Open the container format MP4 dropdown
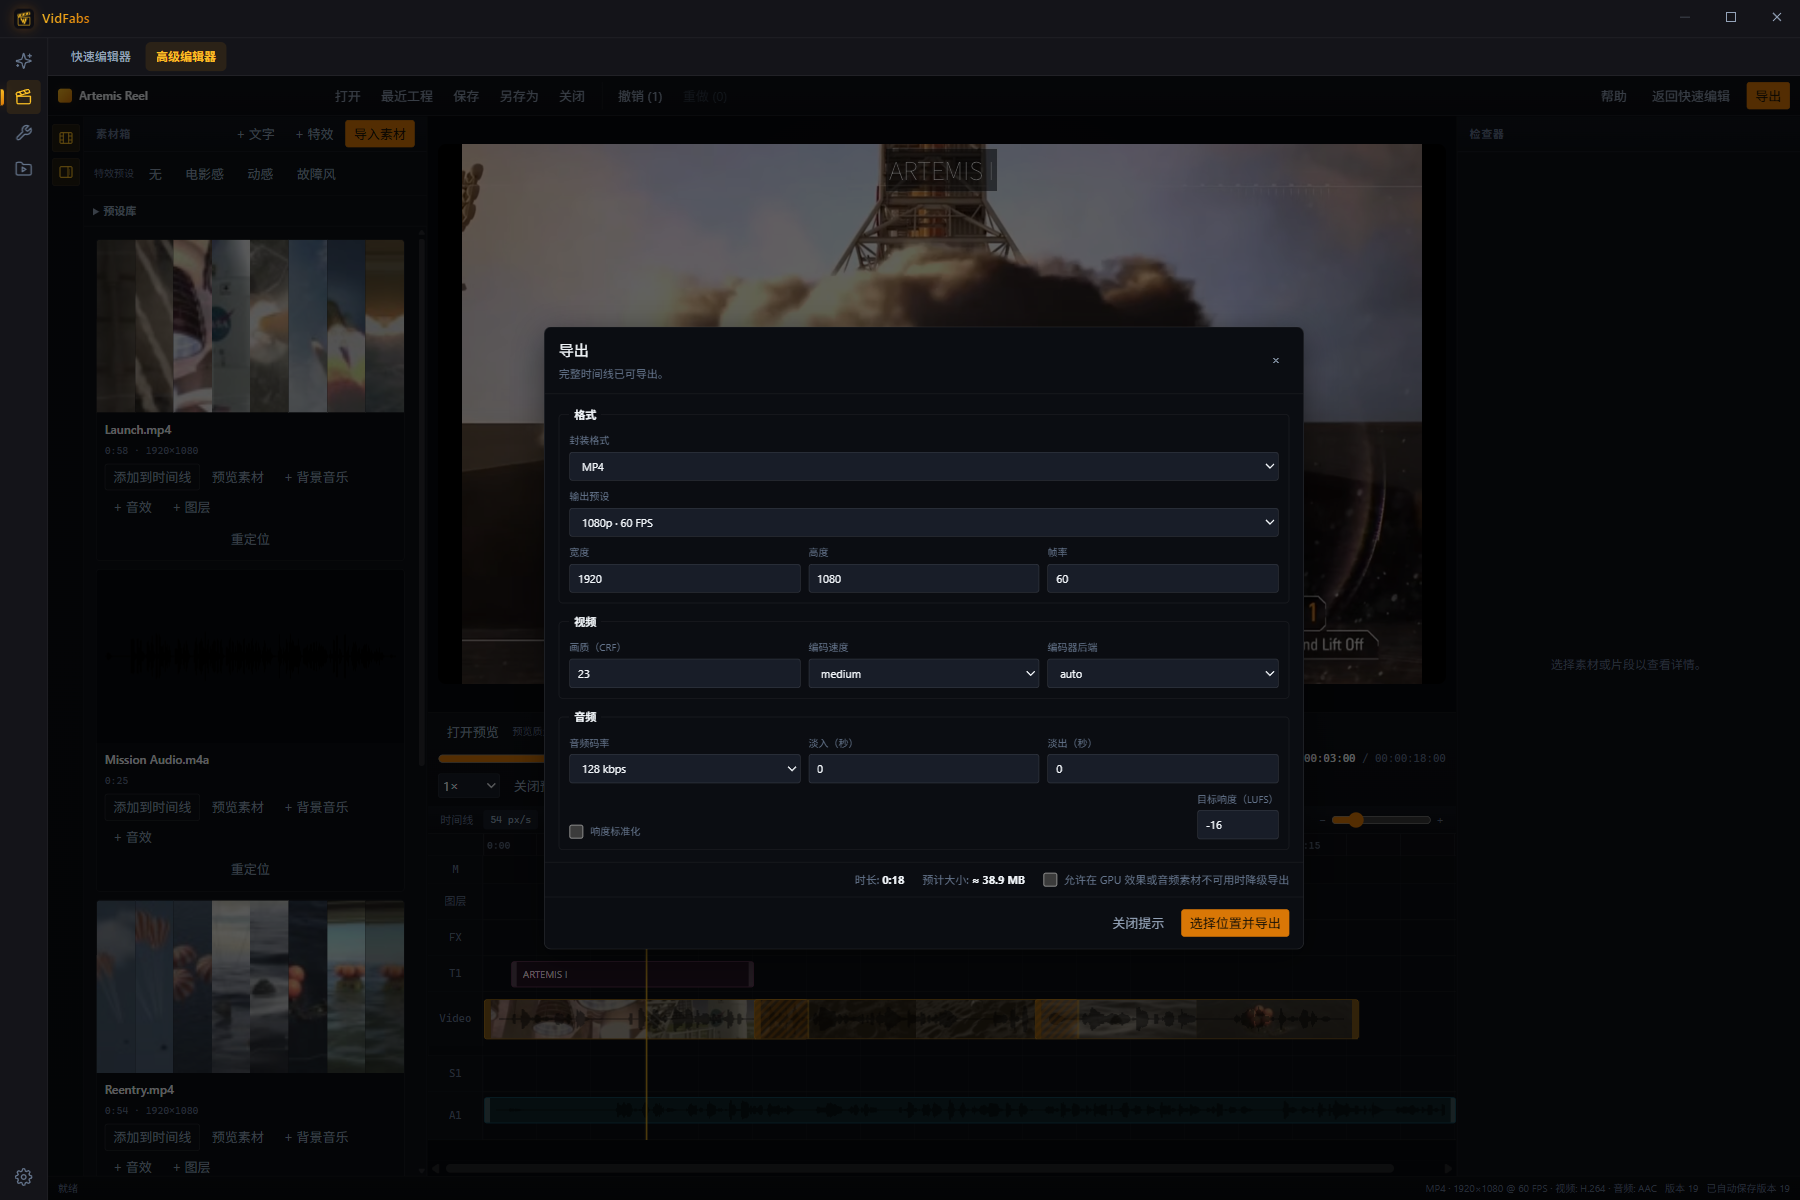1800x1200 pixels. [x=924, y=467]
